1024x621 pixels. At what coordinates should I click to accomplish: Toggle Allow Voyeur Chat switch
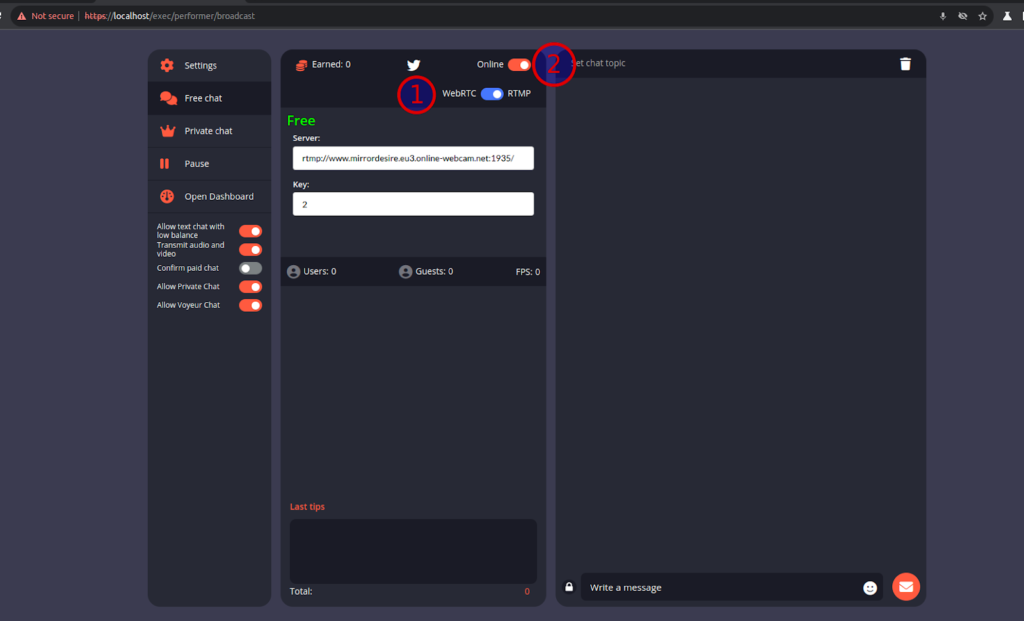coord(250,305)
